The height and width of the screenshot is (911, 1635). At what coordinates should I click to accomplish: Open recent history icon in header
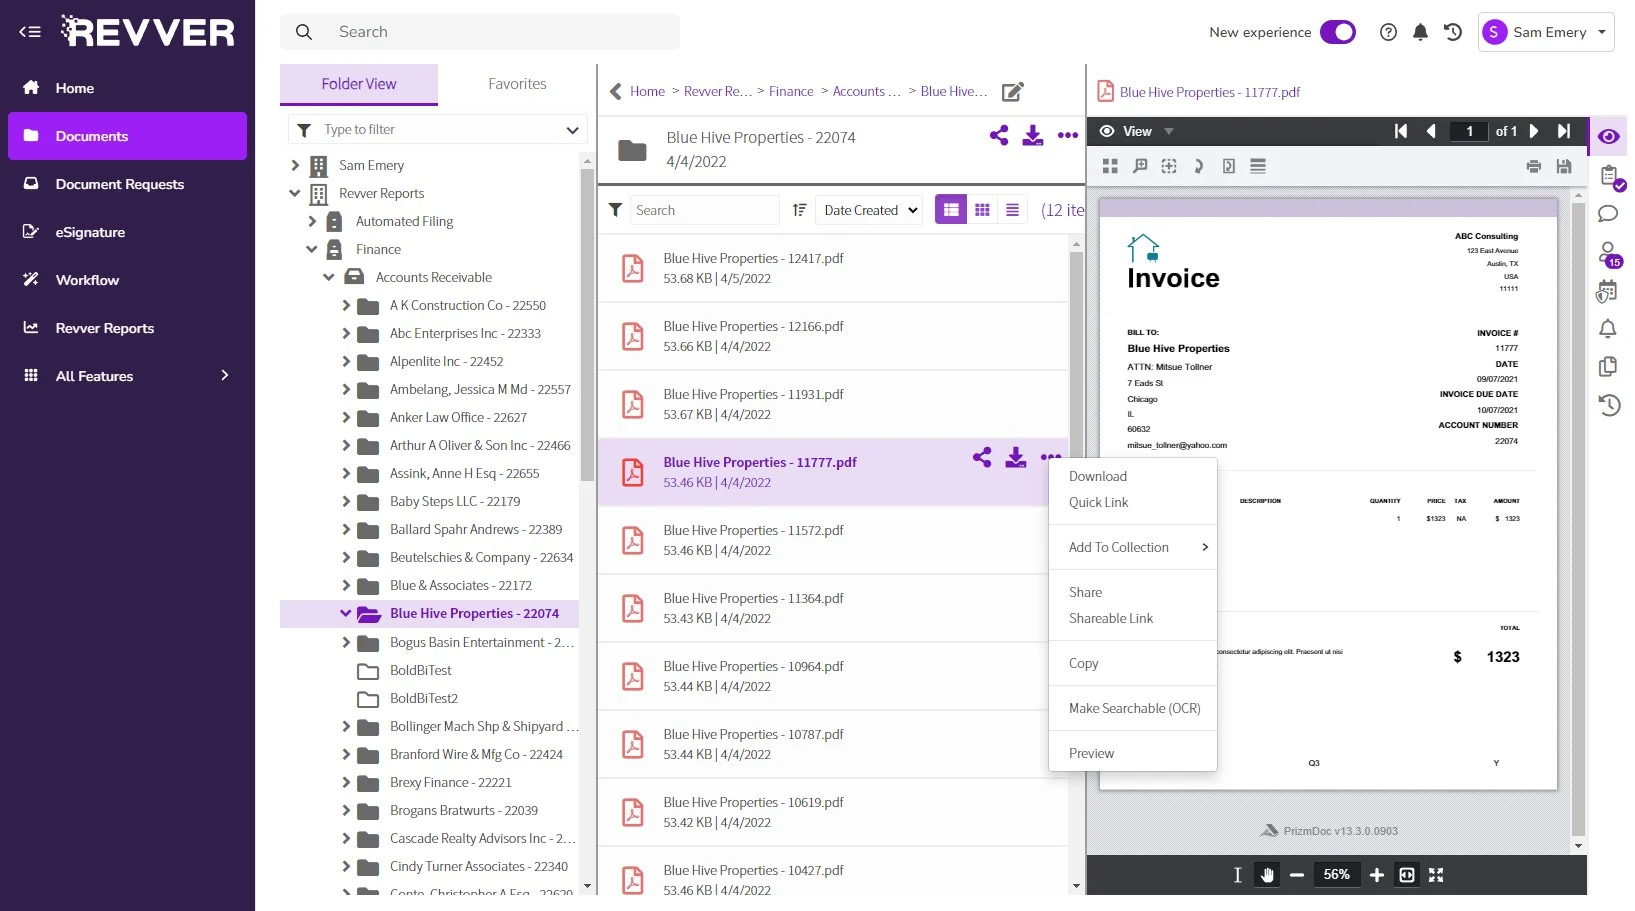tap(1453, 32)
